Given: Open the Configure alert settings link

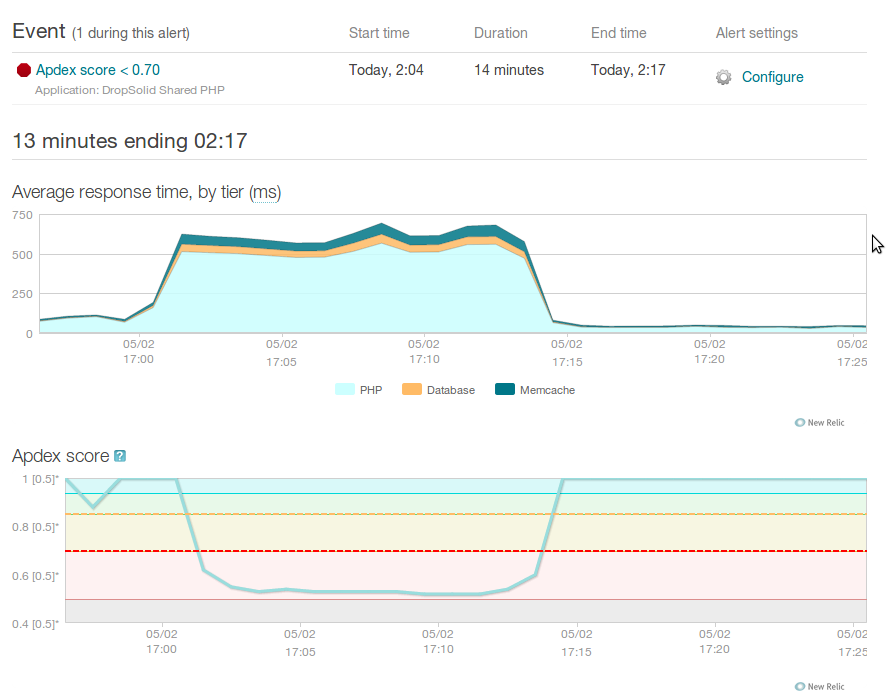Looking at the screenshot, I should pos(772,77).
